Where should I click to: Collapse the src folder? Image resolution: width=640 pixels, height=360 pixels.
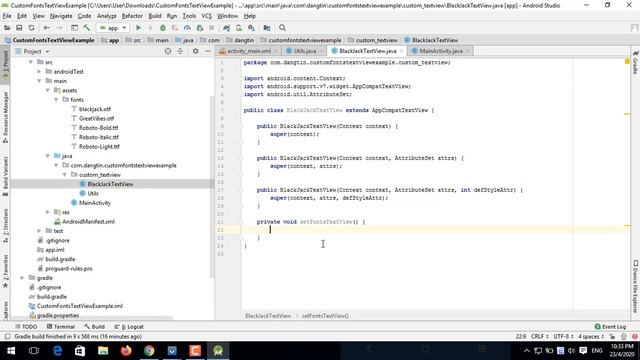[31, 62]
